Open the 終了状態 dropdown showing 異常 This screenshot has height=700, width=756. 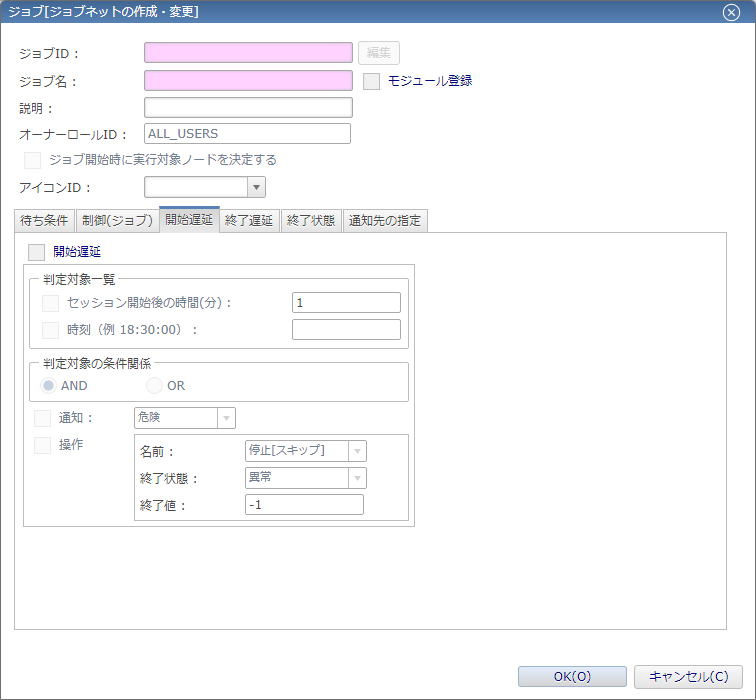click(306, 478)
